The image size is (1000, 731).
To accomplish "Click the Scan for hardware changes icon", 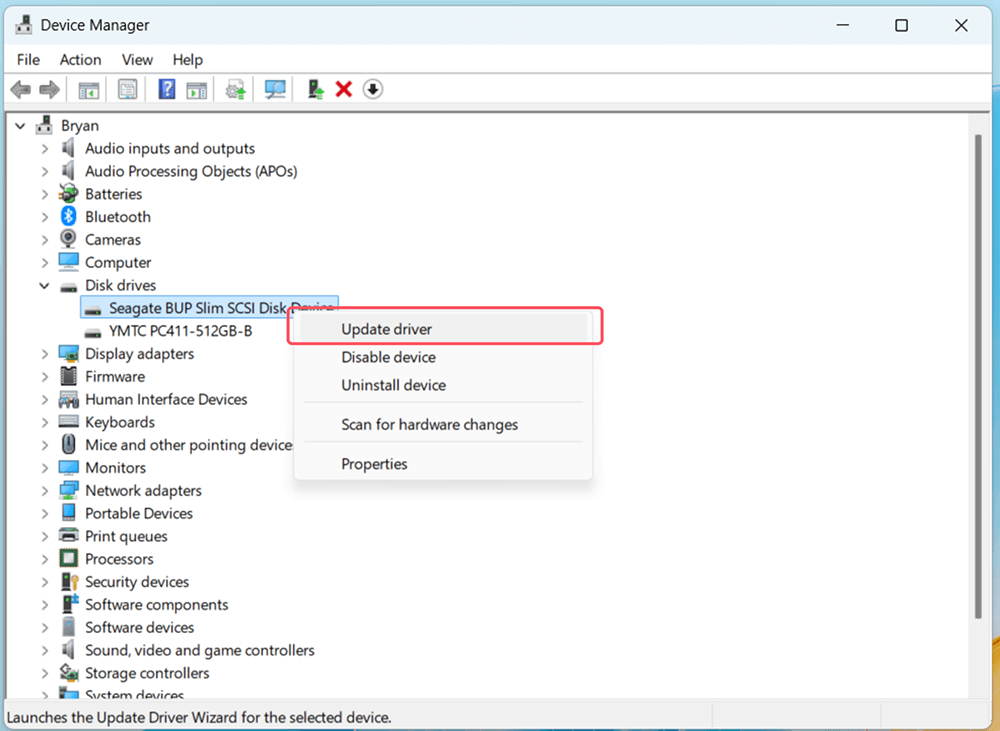I will coord(276,89).
